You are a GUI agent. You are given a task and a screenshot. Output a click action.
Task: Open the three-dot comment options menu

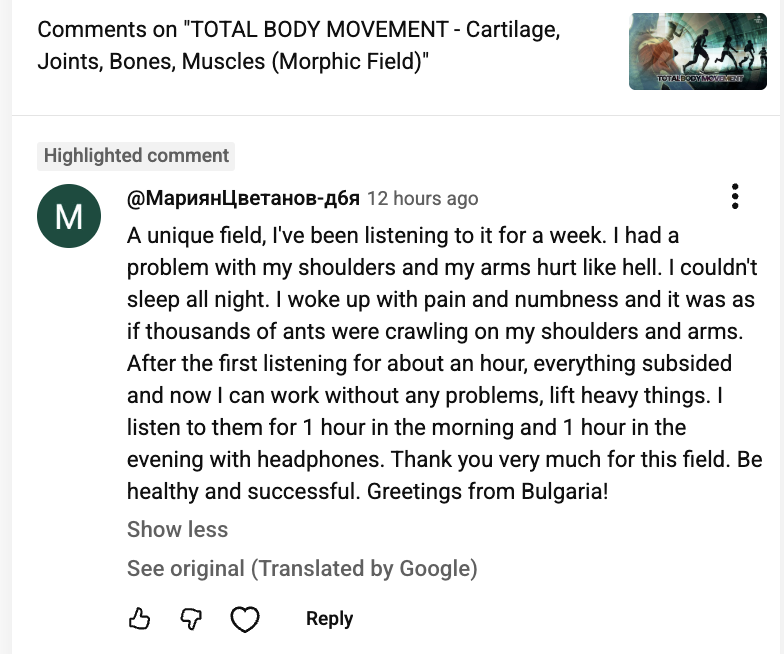(735, 196)
